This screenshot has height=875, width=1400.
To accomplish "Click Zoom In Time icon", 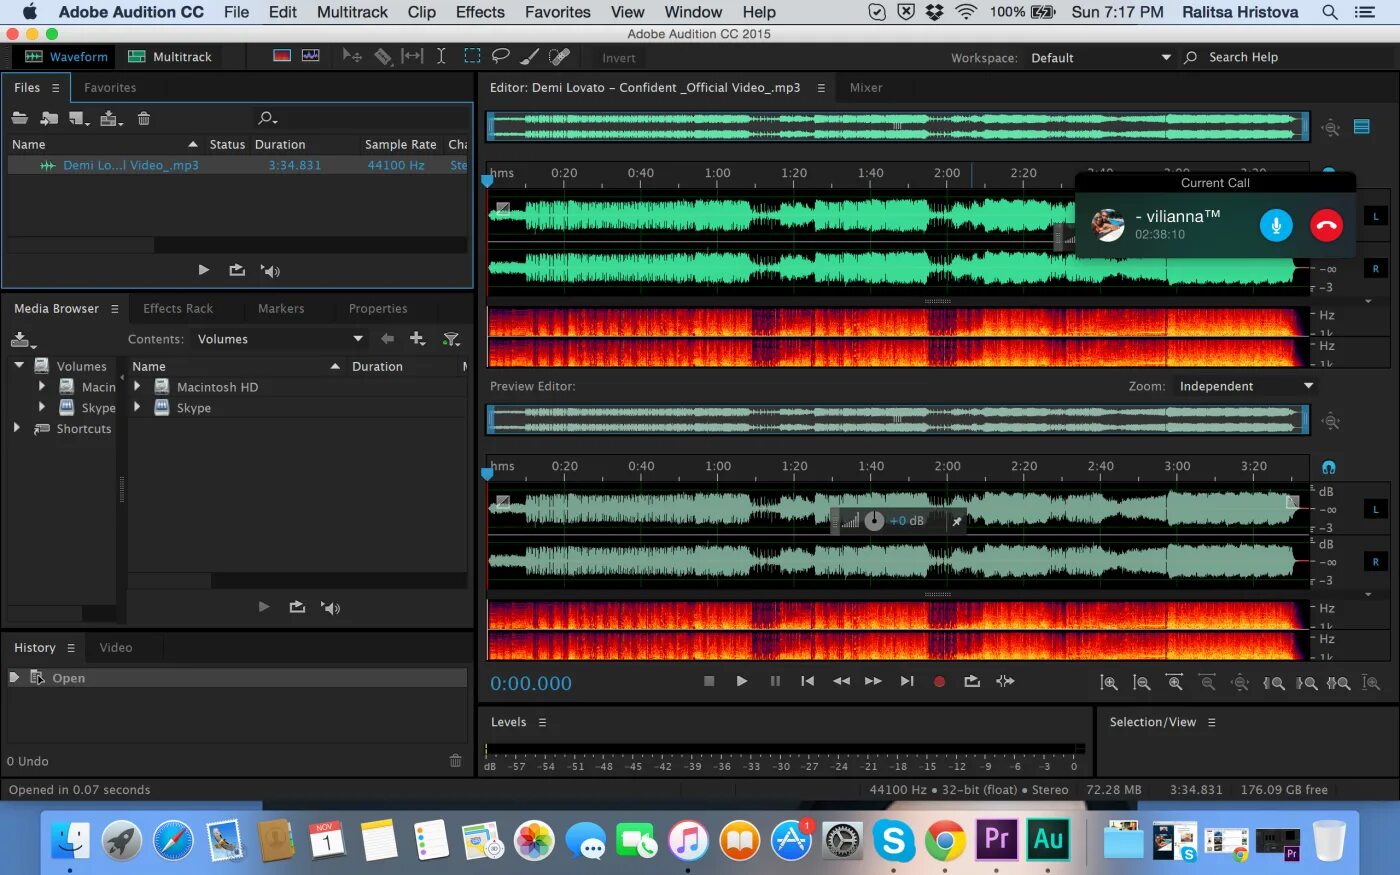I will [1174, 683].
